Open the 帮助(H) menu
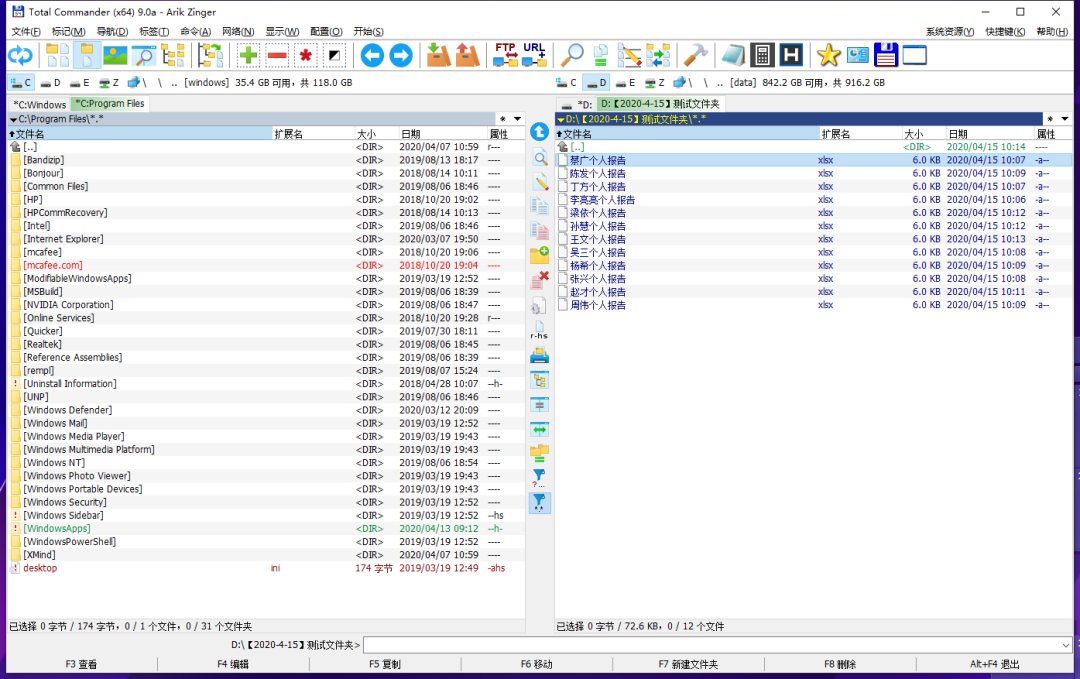1080x679 pixels. [1052, 32]
